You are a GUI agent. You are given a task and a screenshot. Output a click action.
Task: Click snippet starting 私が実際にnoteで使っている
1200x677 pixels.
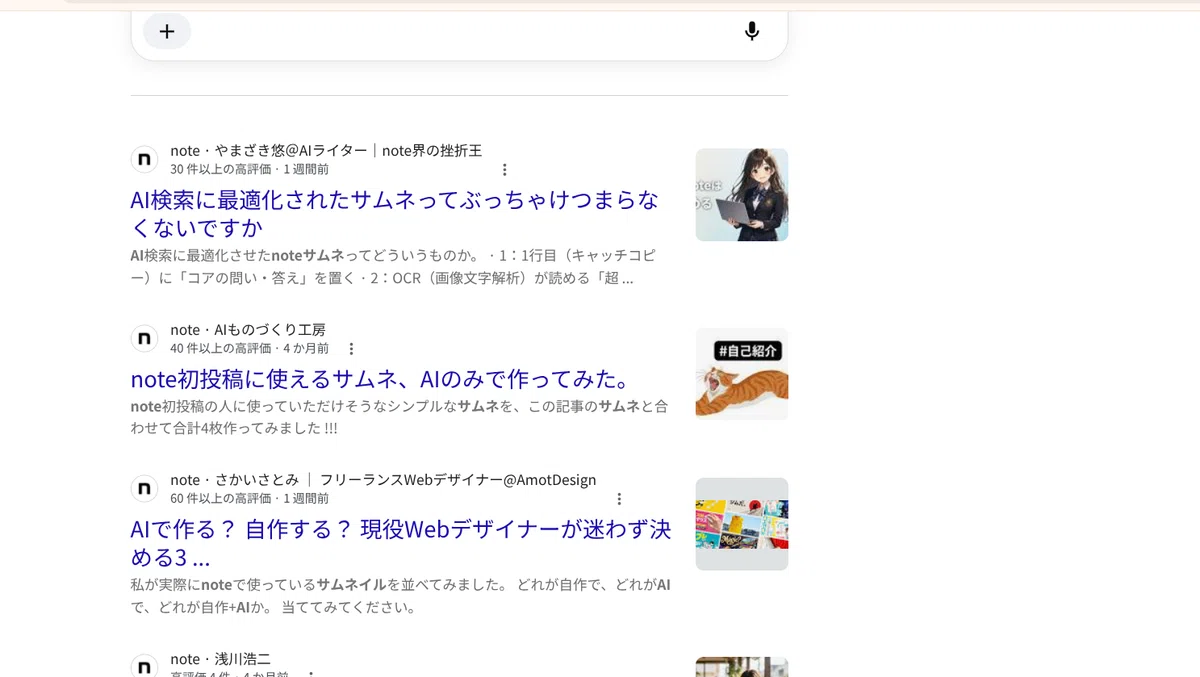(x=401, y=596)
